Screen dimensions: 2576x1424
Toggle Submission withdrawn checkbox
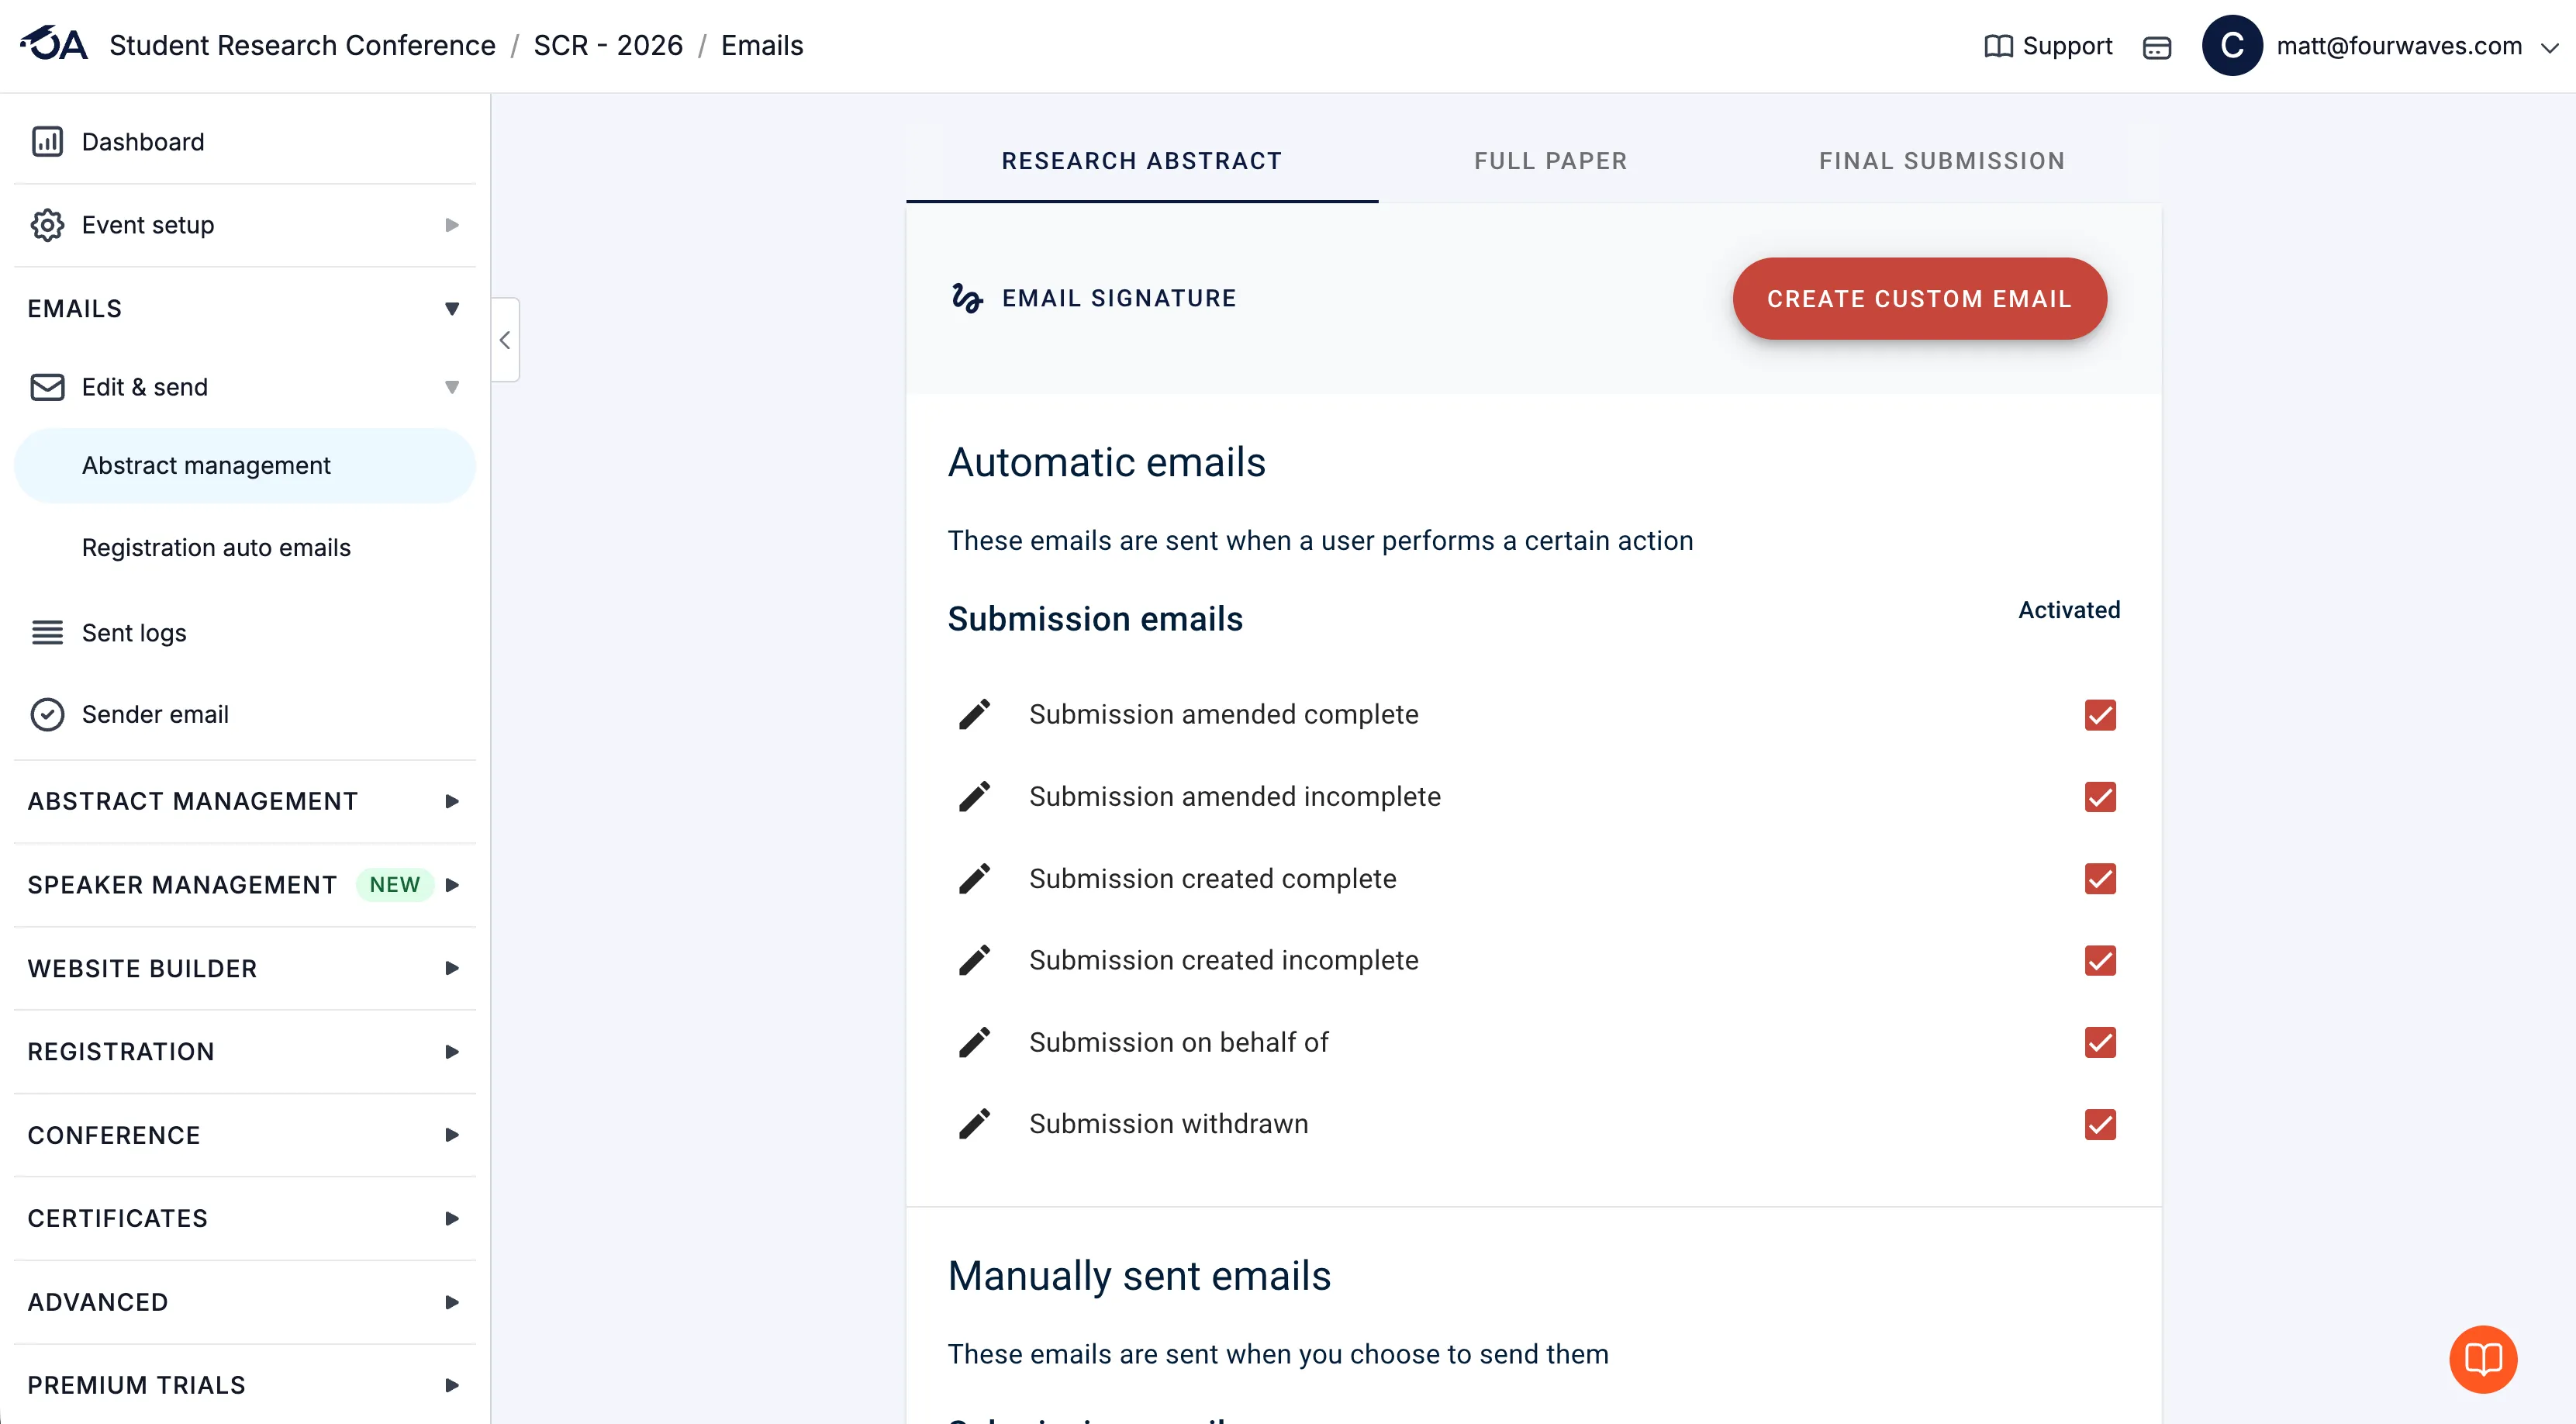(x=2100, y=1125)
